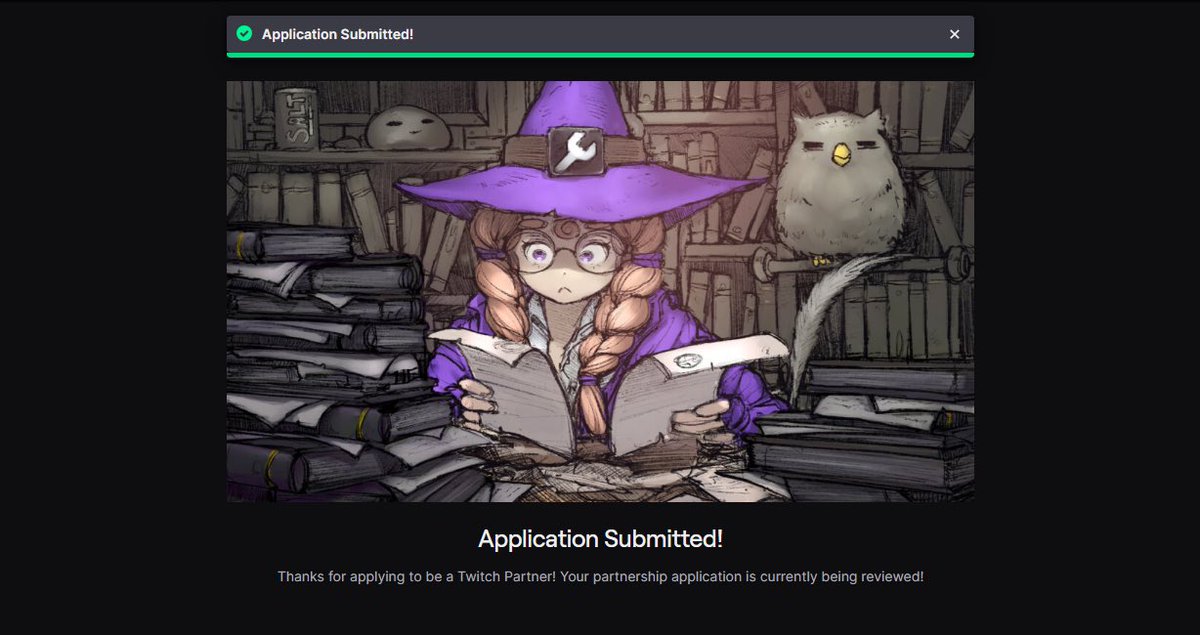Click the green success checkmark icon

[244, 34]
